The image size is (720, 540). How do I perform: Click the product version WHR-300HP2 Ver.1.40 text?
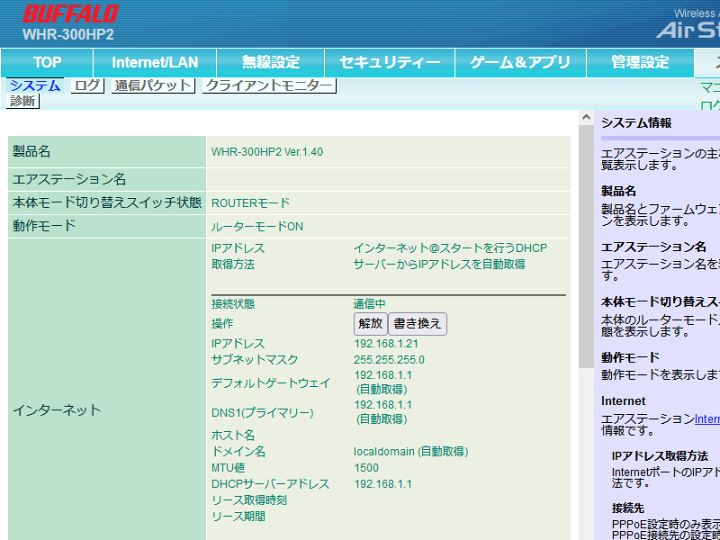(267, 152)
